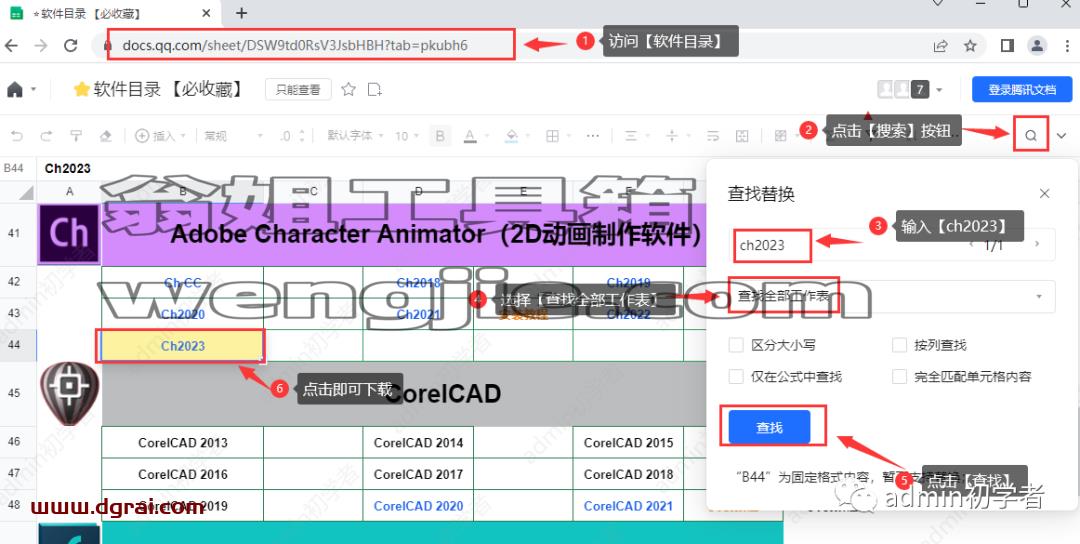Go to the next search result arrow
The width and height of the screenshot is (1080, 544).
pos(1037,244)
